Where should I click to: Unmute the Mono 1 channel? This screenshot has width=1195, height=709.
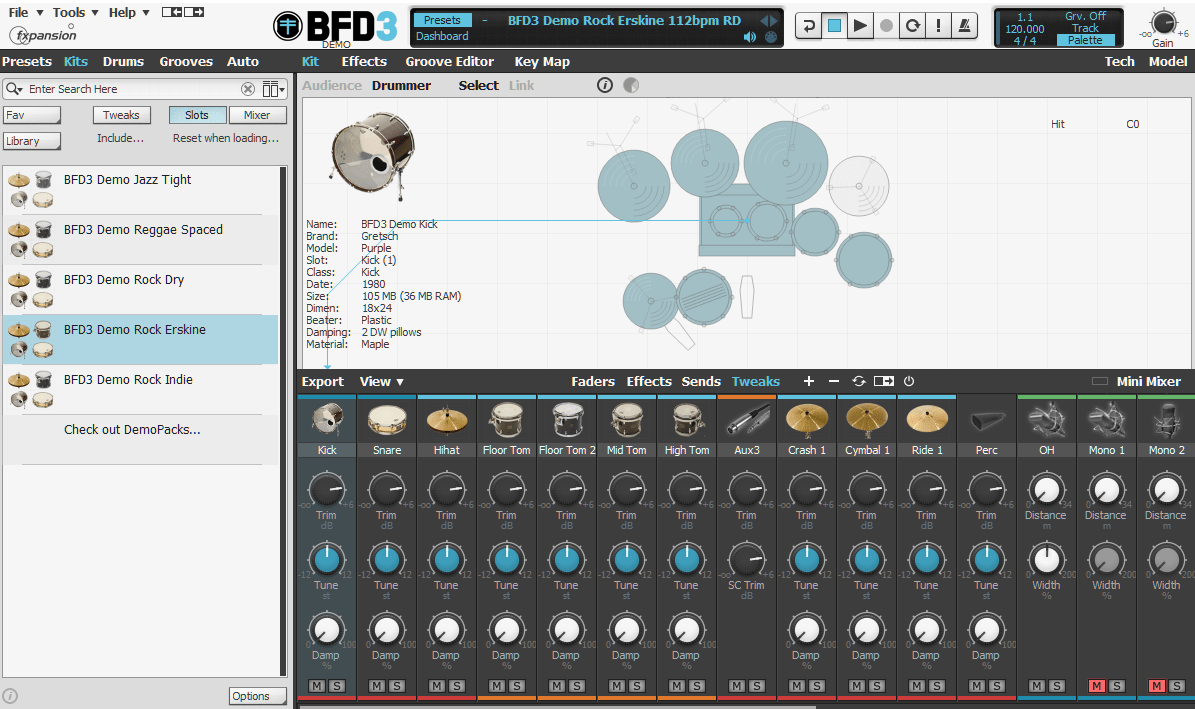[x=1097, y=686]
